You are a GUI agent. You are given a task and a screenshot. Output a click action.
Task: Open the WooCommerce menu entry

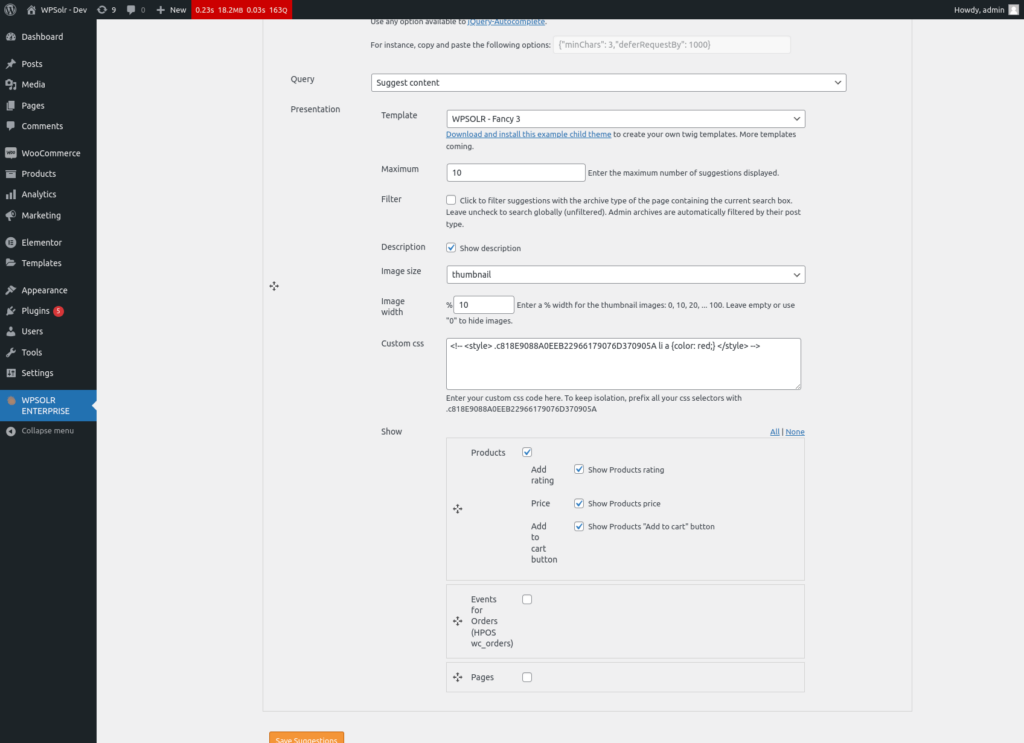(x=48, y=153)
